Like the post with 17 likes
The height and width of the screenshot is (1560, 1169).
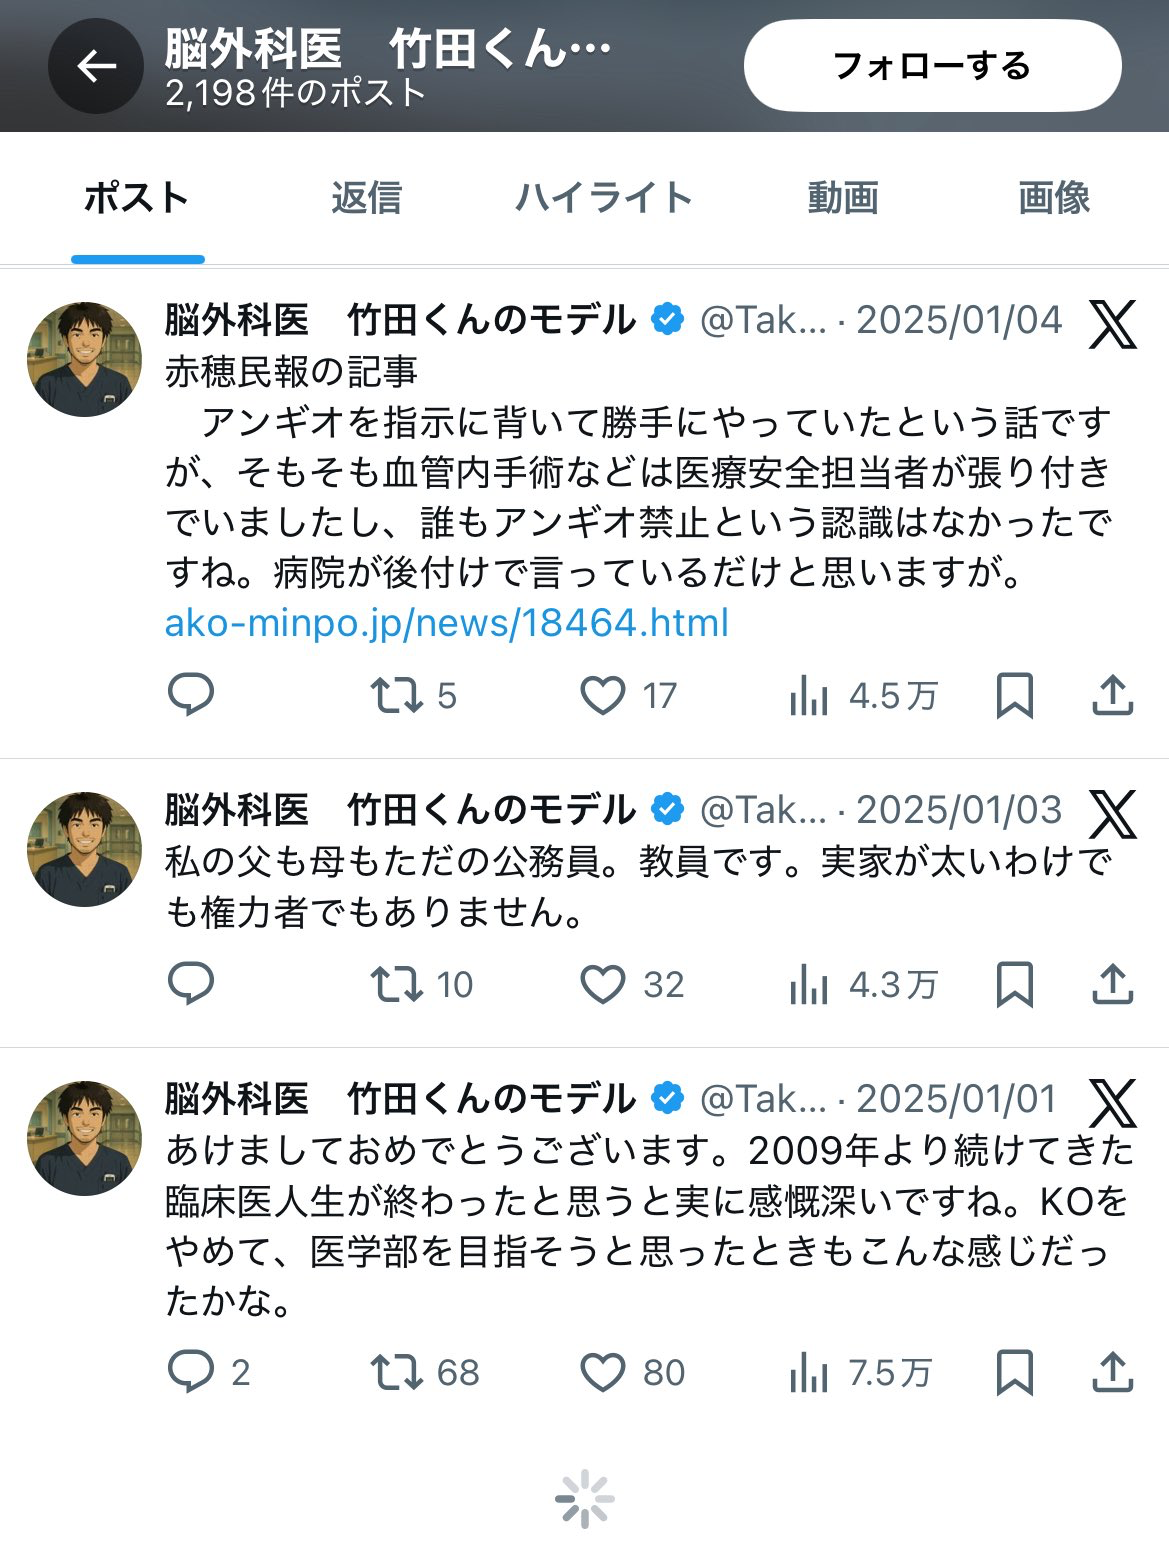(x=603, y=695)
